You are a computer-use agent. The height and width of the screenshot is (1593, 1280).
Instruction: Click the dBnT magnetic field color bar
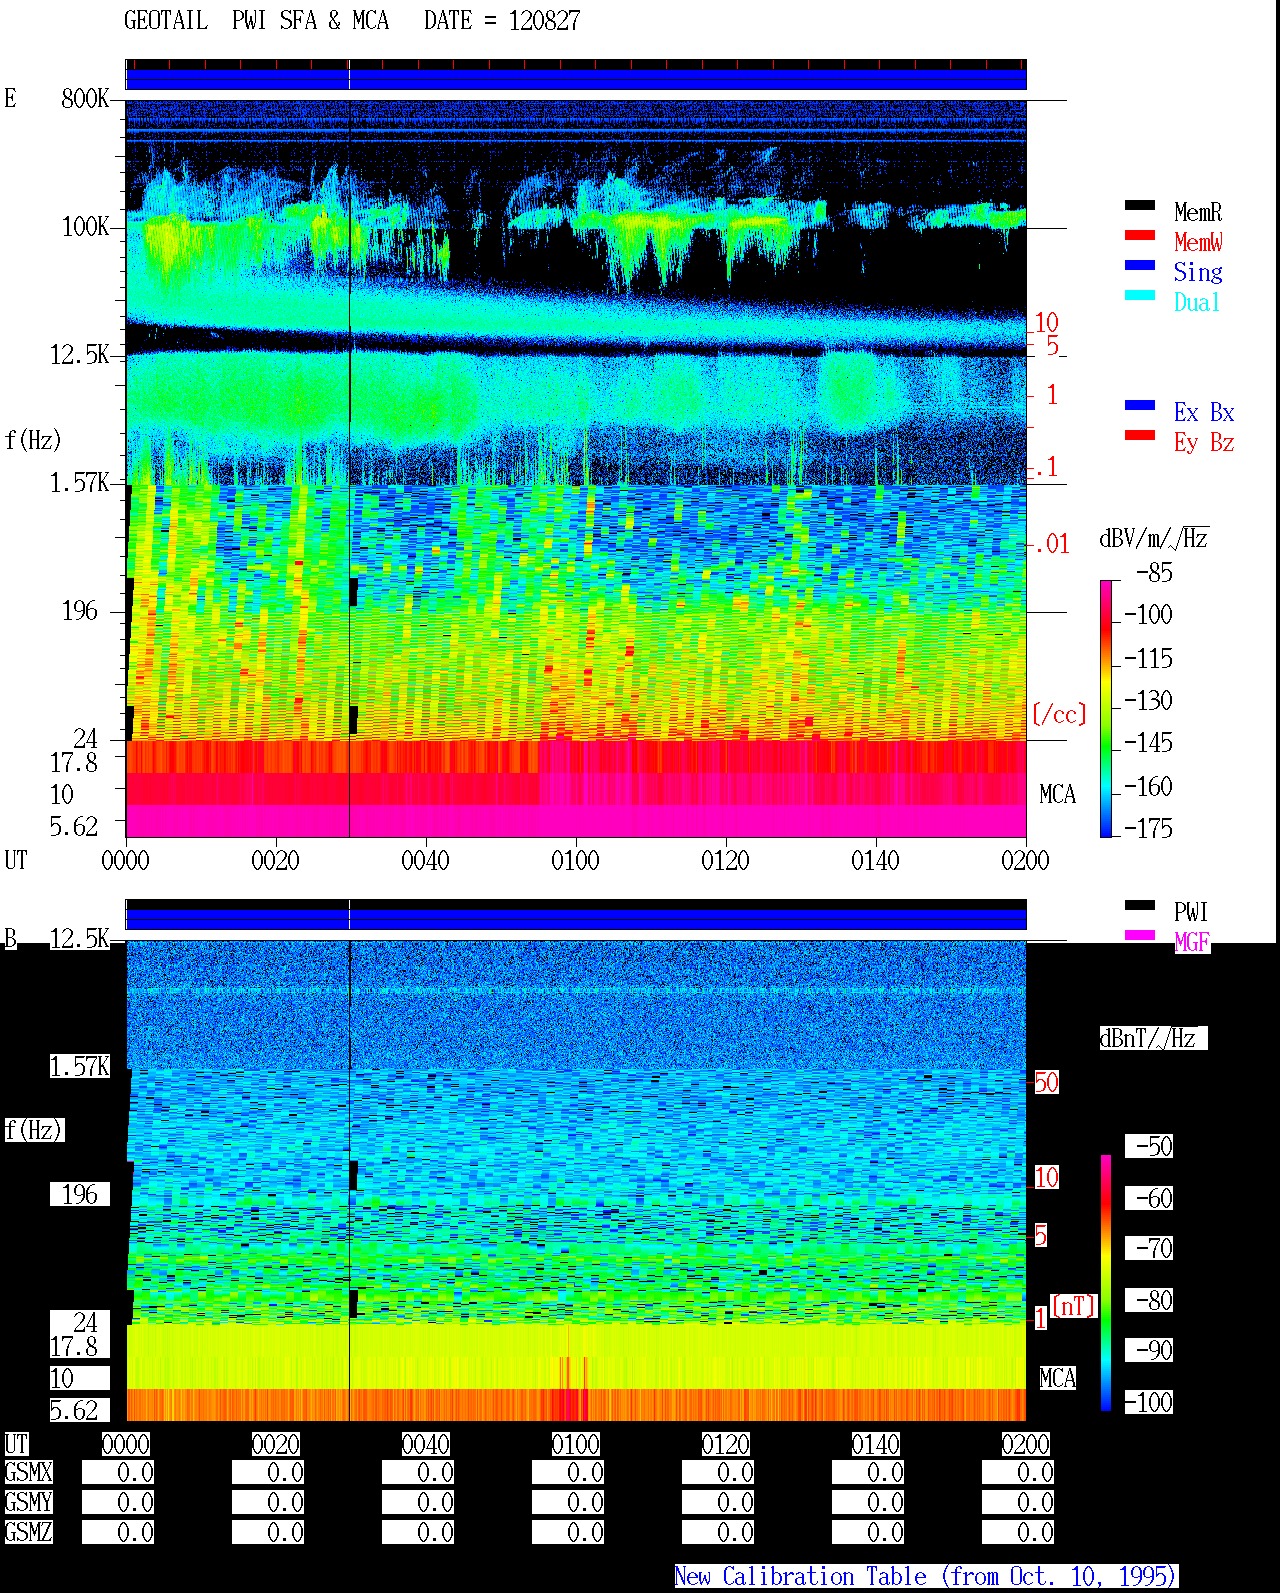[x=1106, y=1283]
